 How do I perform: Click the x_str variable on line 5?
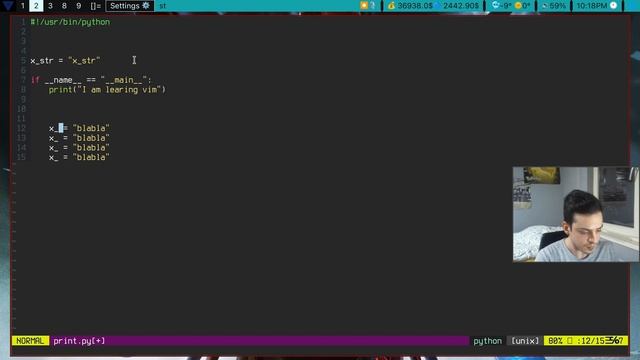pos(42,61)
